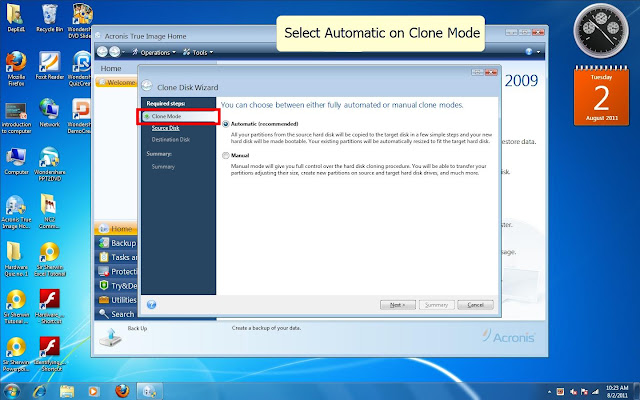Select the Summary step in sidebar
This screenshot has width=640, height=400.
tap(163, 167)
